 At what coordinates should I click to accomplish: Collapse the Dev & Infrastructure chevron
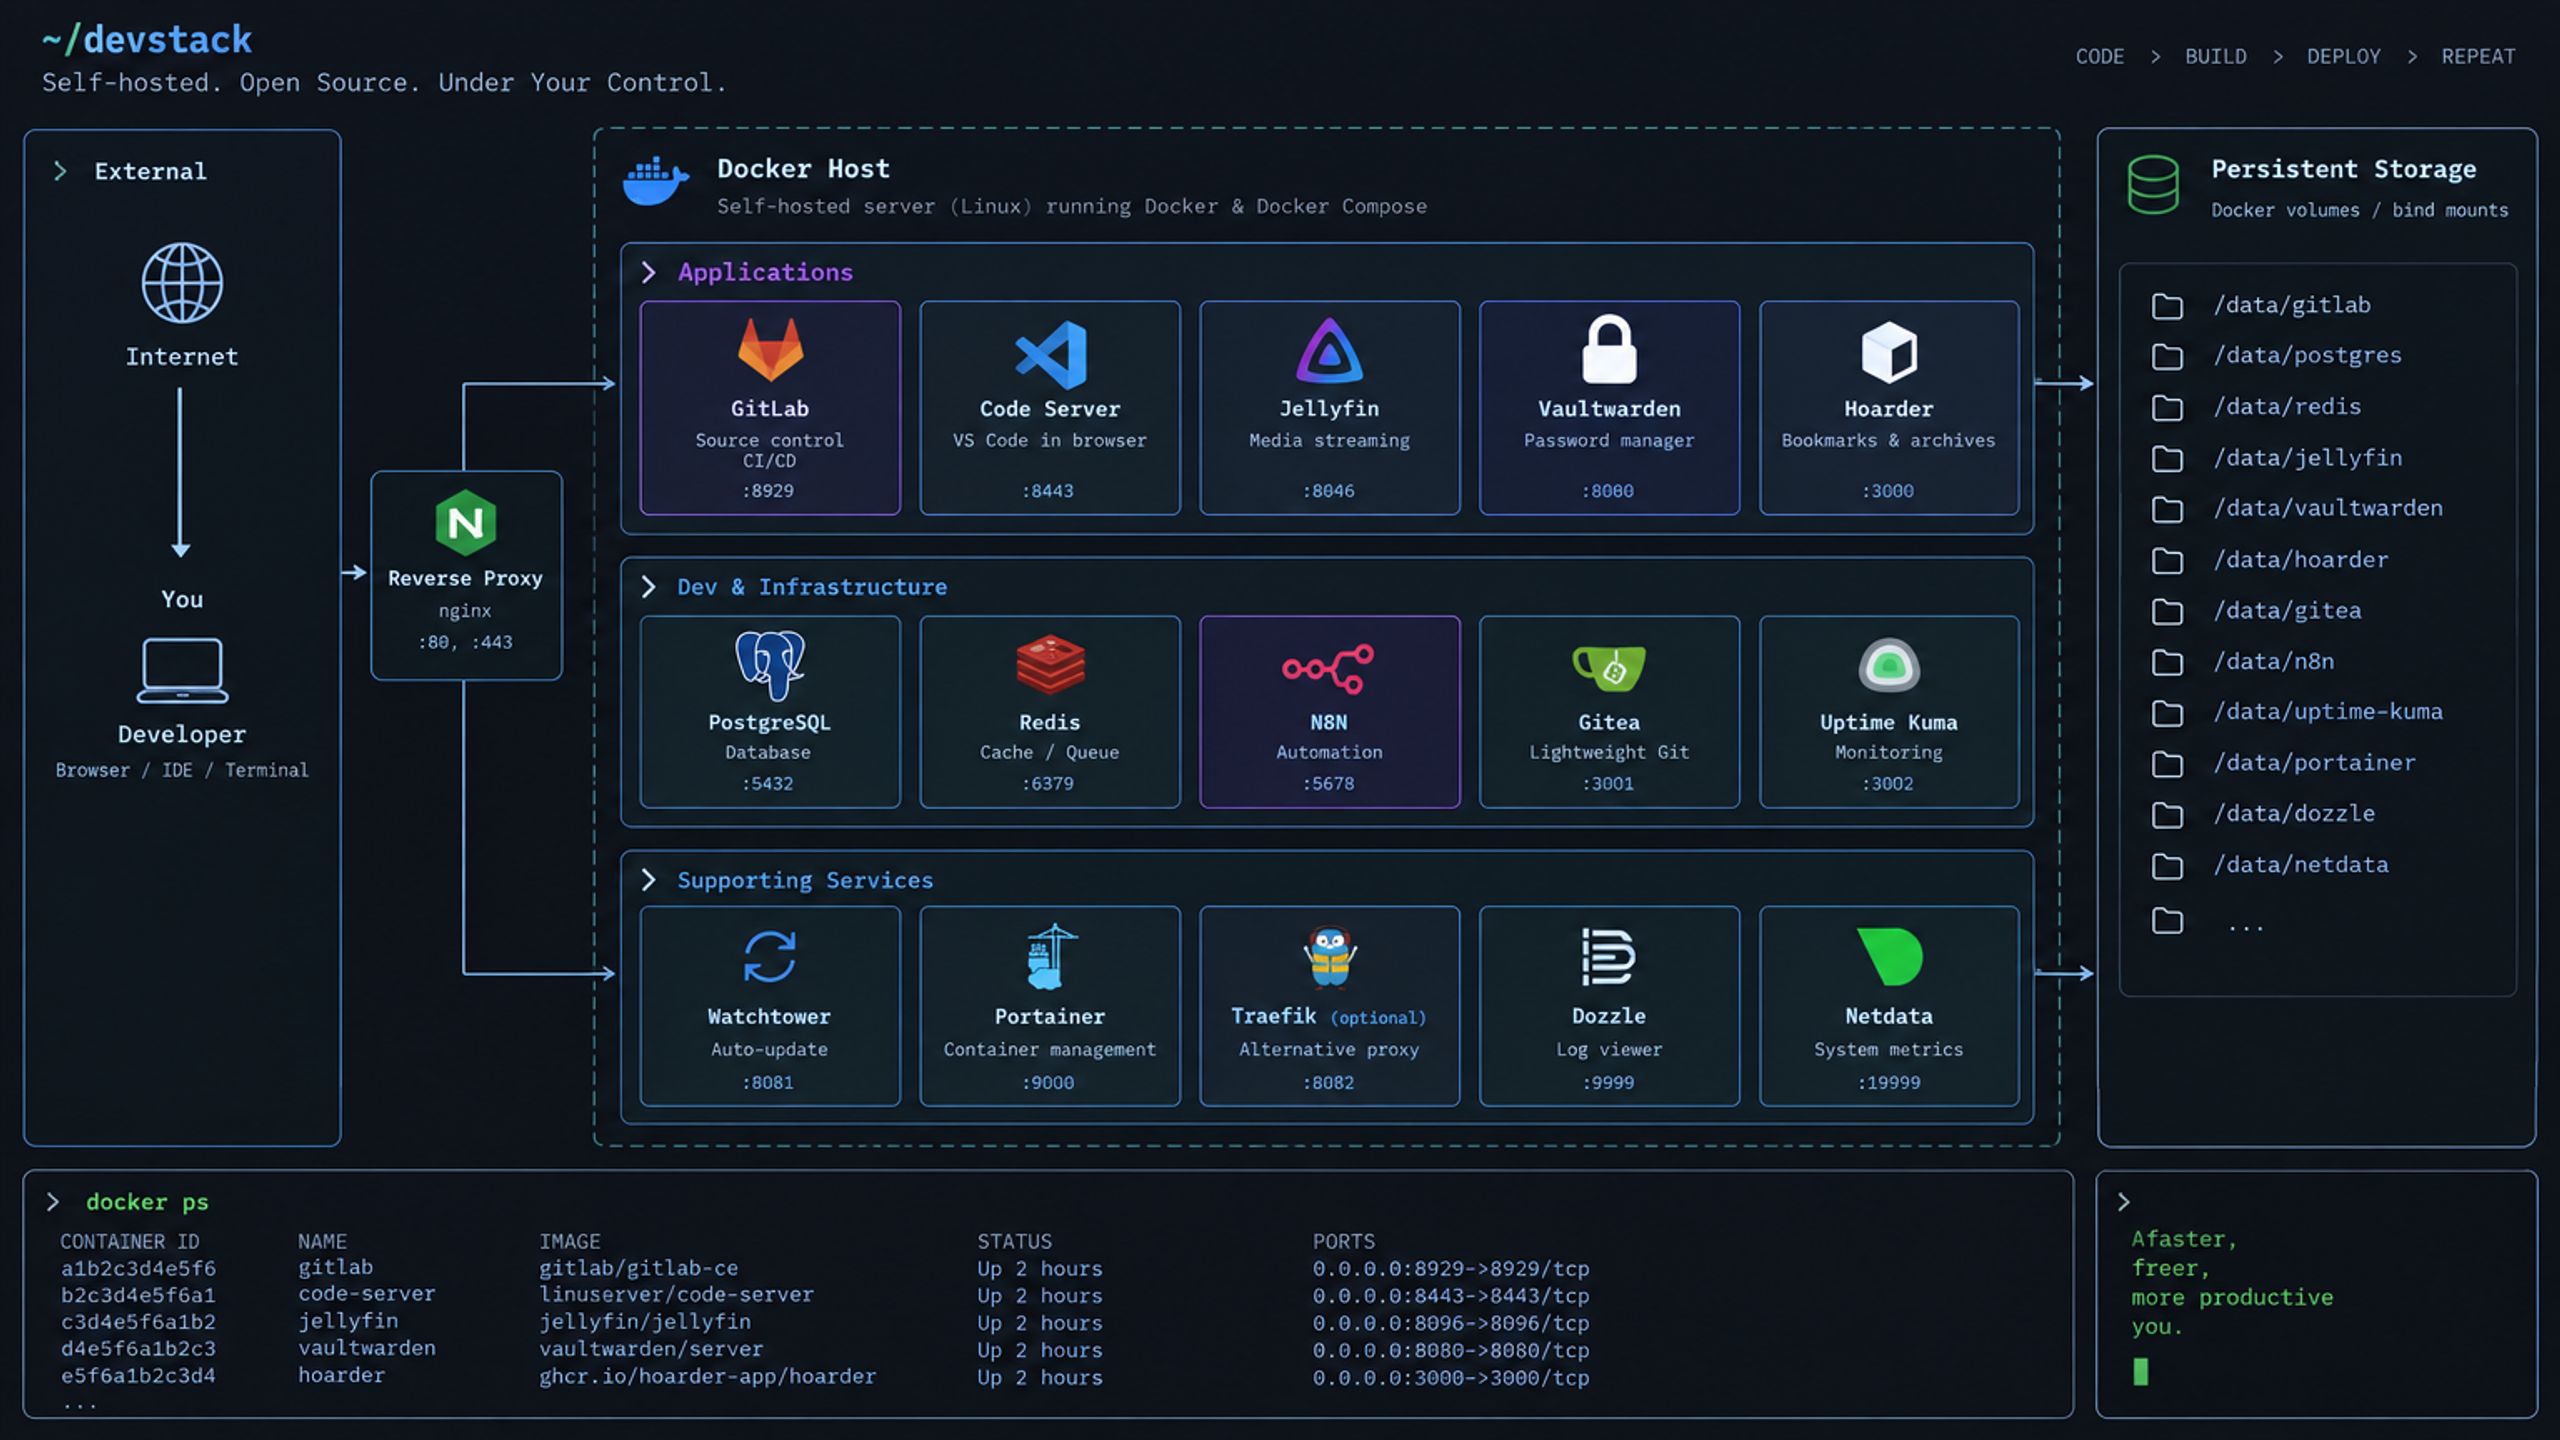(x=649, y=587)
